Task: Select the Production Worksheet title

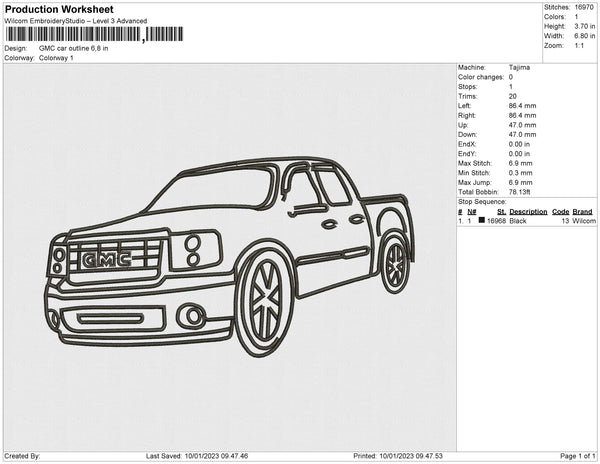Action: 60,9
